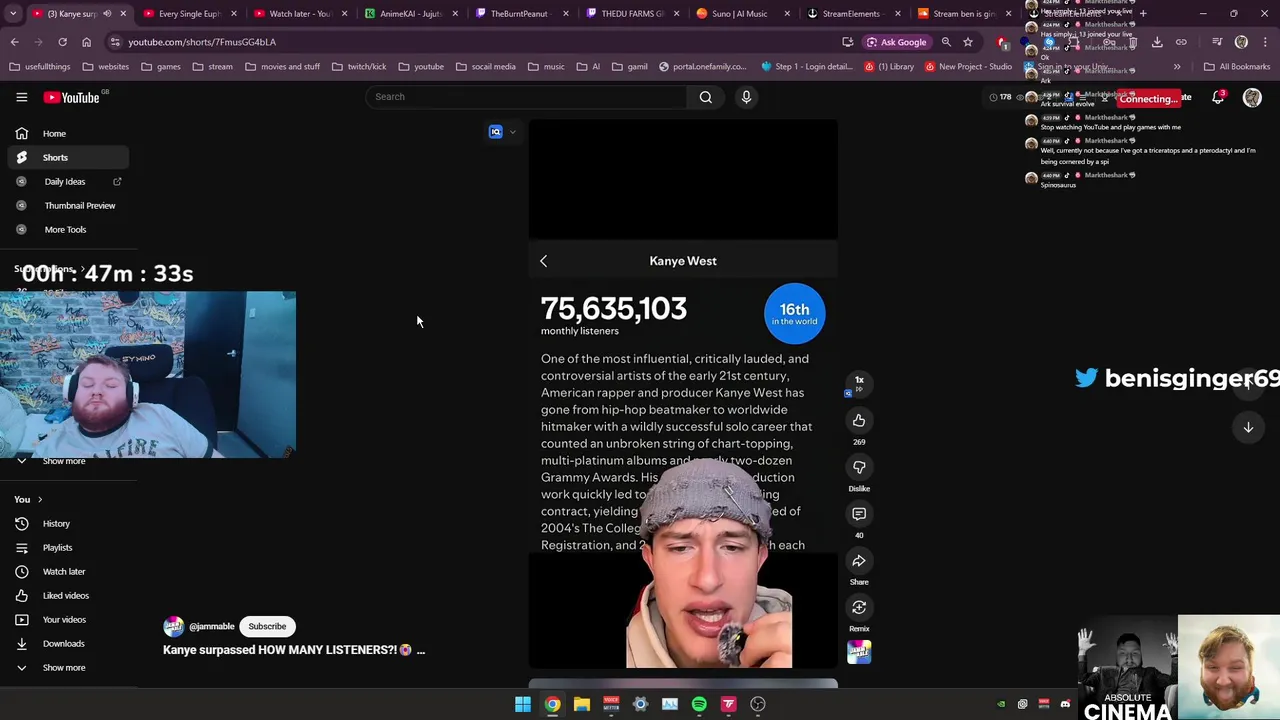The image size is (1280, 720).
Task: Open Spotify from taskbar
Action: point(699,704)
